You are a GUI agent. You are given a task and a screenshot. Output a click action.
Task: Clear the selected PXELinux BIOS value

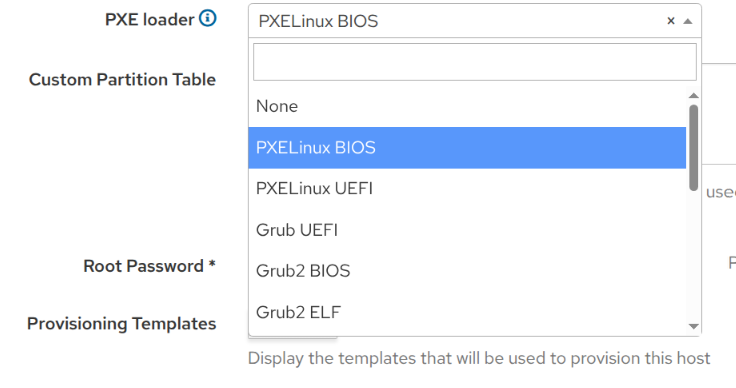(671, 21)
